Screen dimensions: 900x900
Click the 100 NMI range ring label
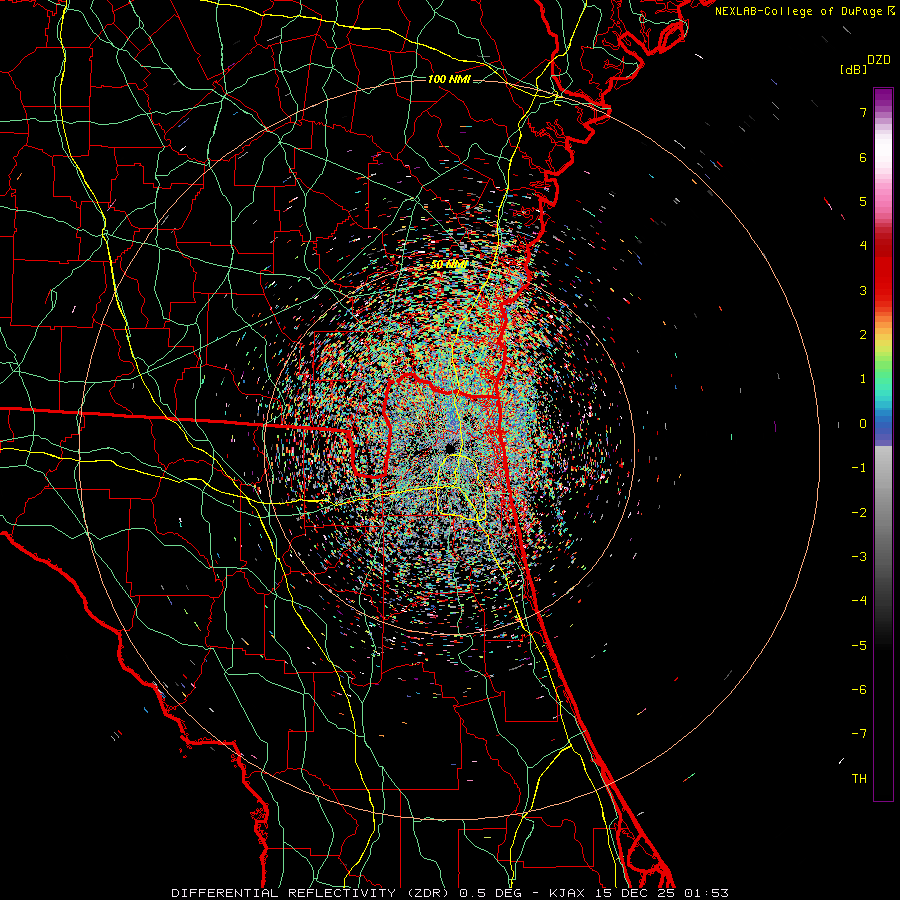pos(449,79)
